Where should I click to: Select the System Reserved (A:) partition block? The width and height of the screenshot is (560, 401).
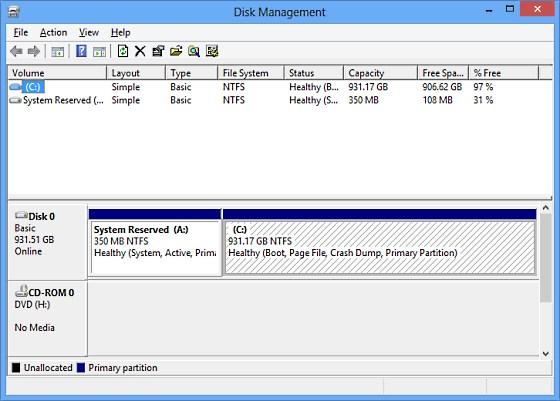click(155, 247)
